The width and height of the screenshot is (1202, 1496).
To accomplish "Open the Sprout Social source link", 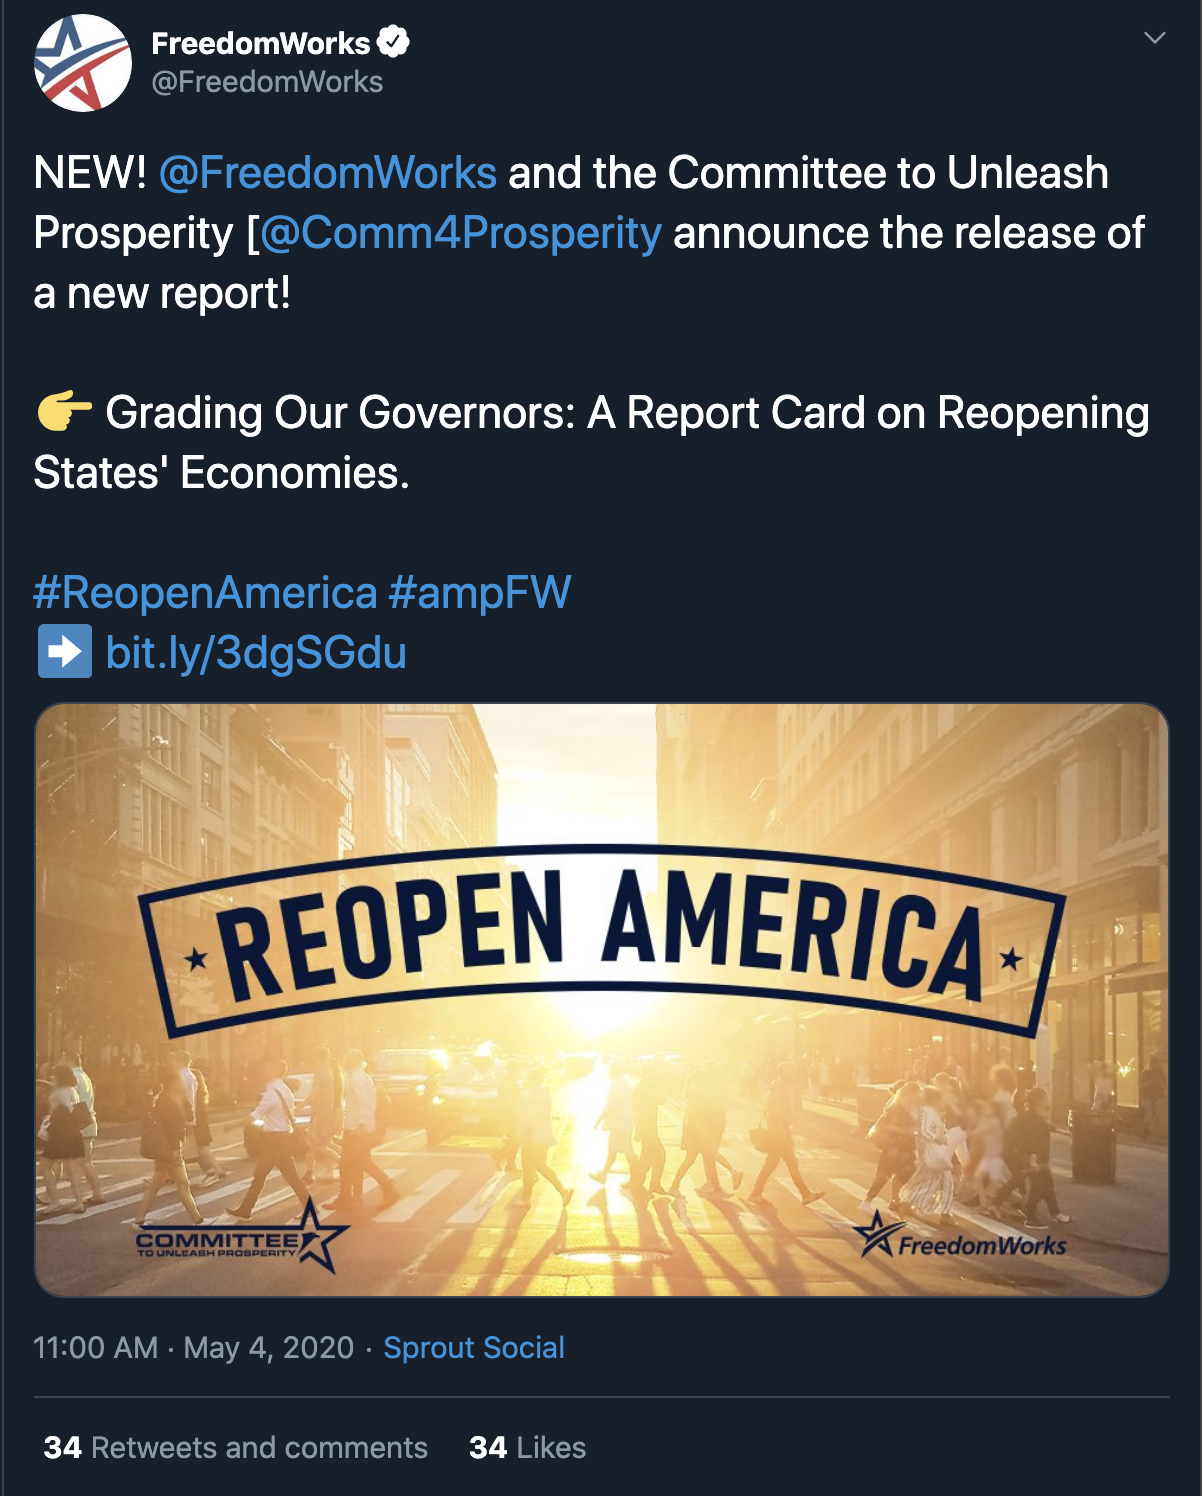I will [x=474, y=1347].
